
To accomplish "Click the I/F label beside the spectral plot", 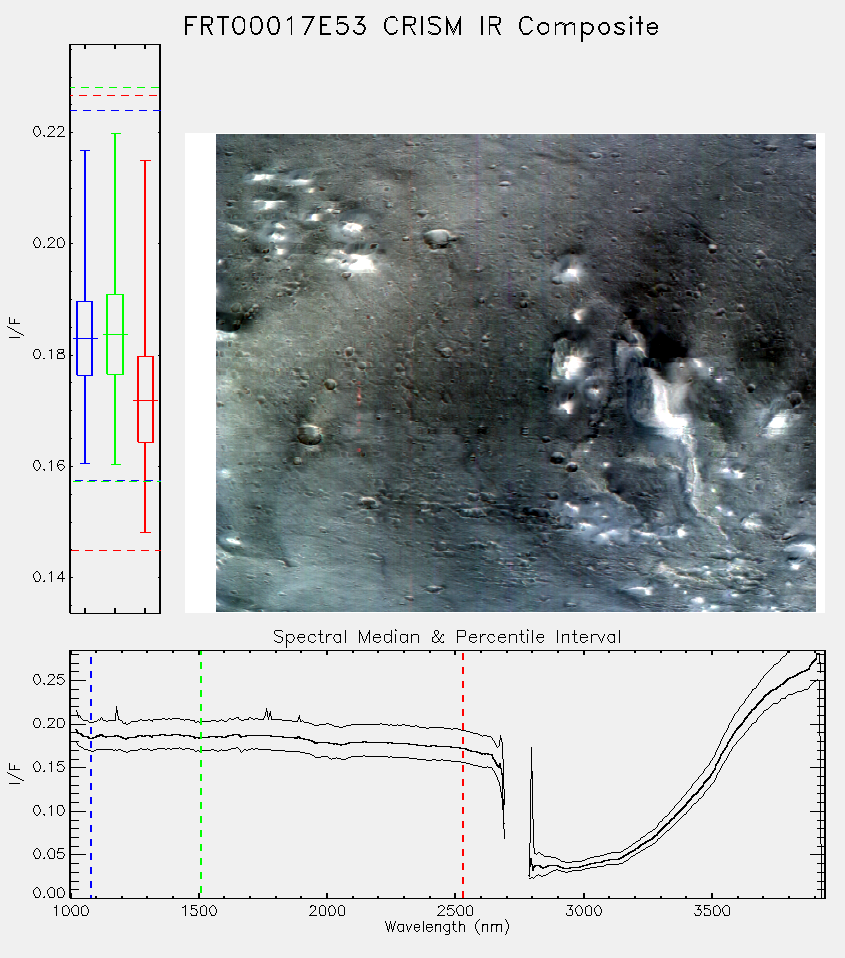I will (16, 774).
